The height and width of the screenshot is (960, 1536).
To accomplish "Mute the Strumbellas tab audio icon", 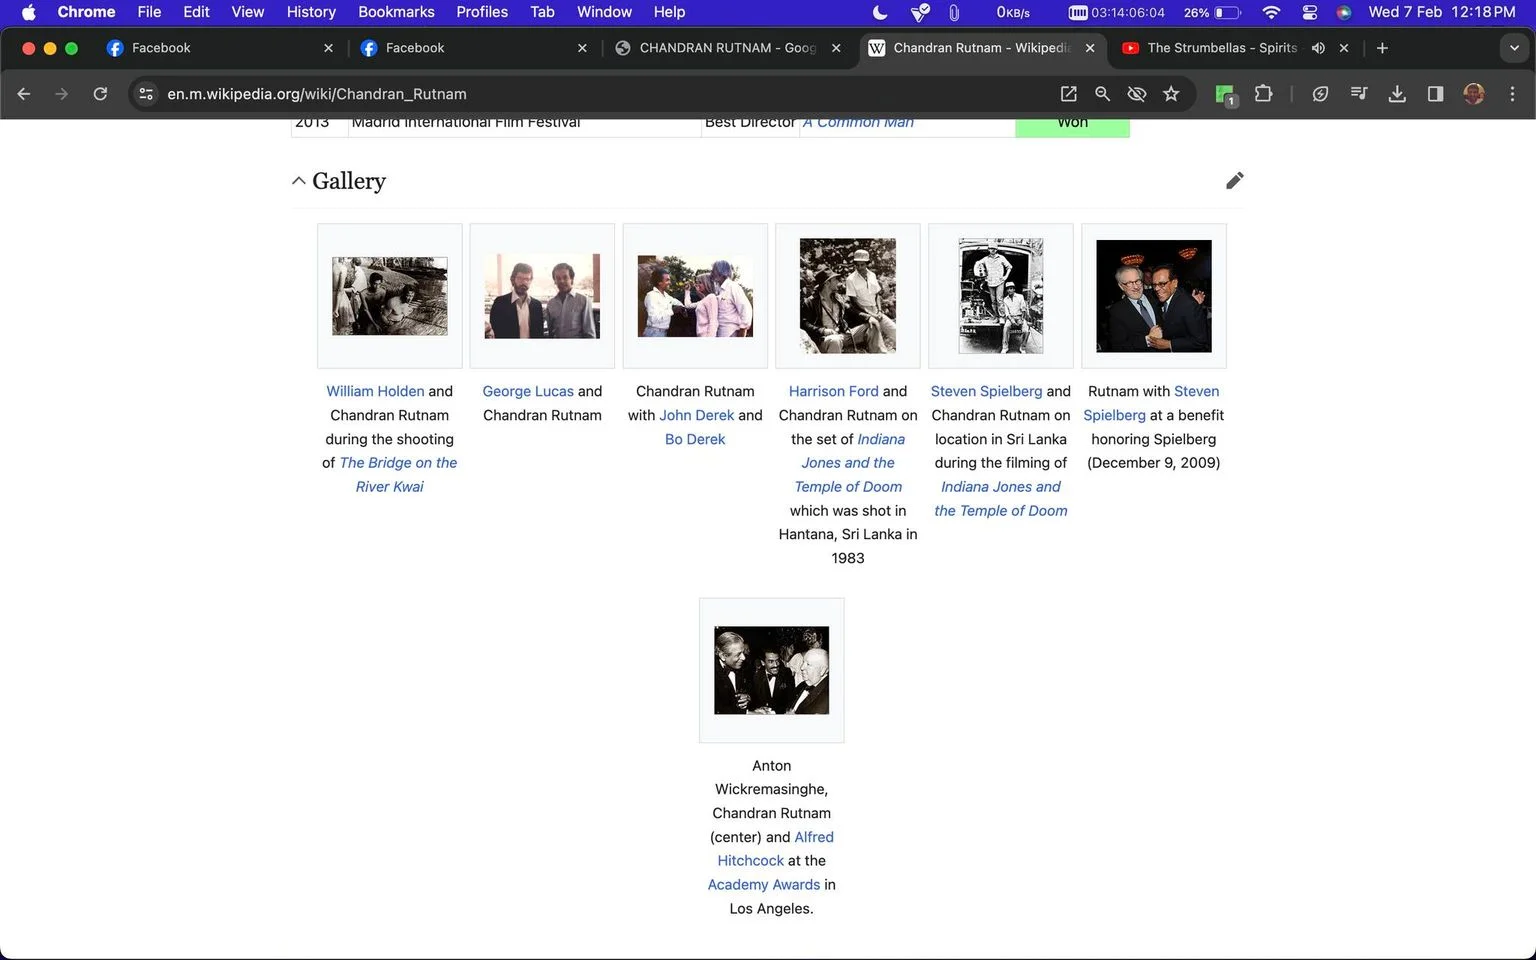I will [x=1318, y=48].
